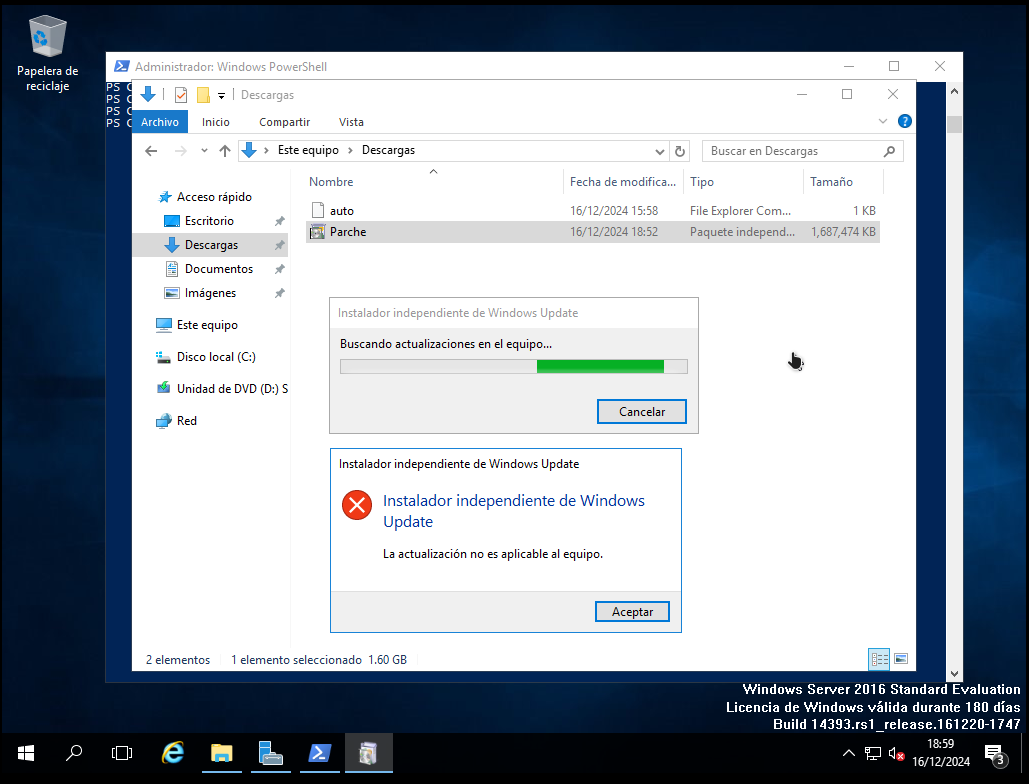Go up one folder level
This screenshot has width=1029, height=784.
225,151
